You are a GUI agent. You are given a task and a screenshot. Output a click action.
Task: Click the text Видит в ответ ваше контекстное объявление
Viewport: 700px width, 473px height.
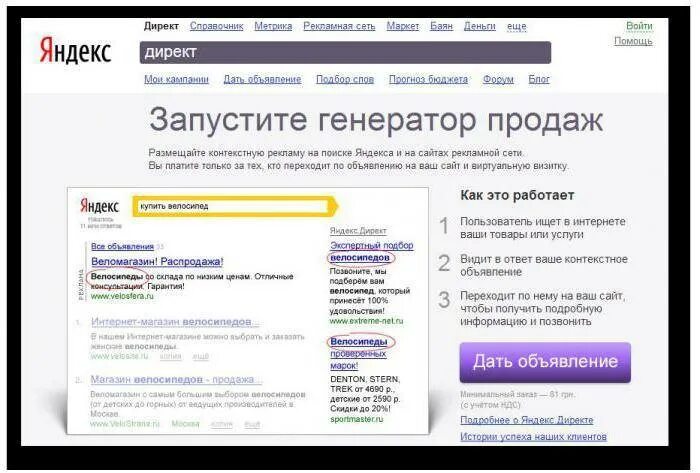point(544,266)
